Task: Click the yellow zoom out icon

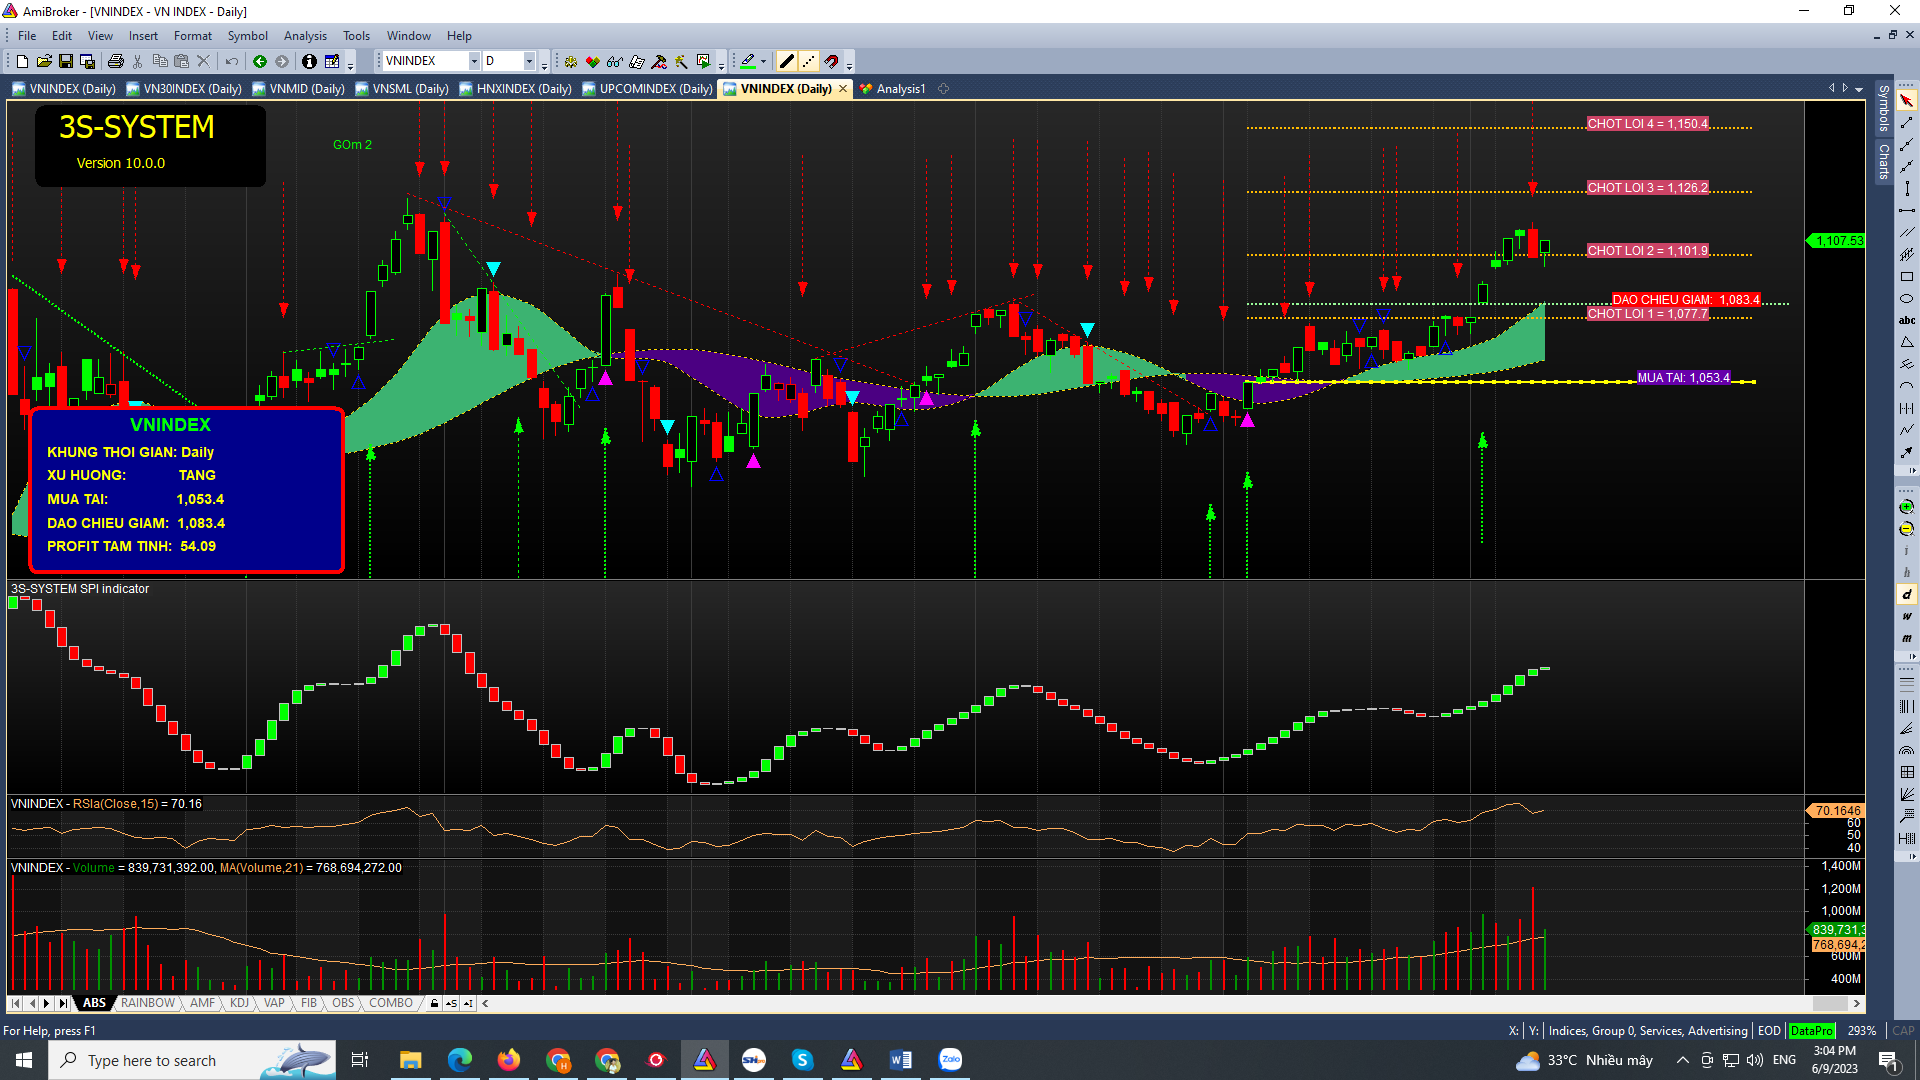Action: click(1907, 529)
